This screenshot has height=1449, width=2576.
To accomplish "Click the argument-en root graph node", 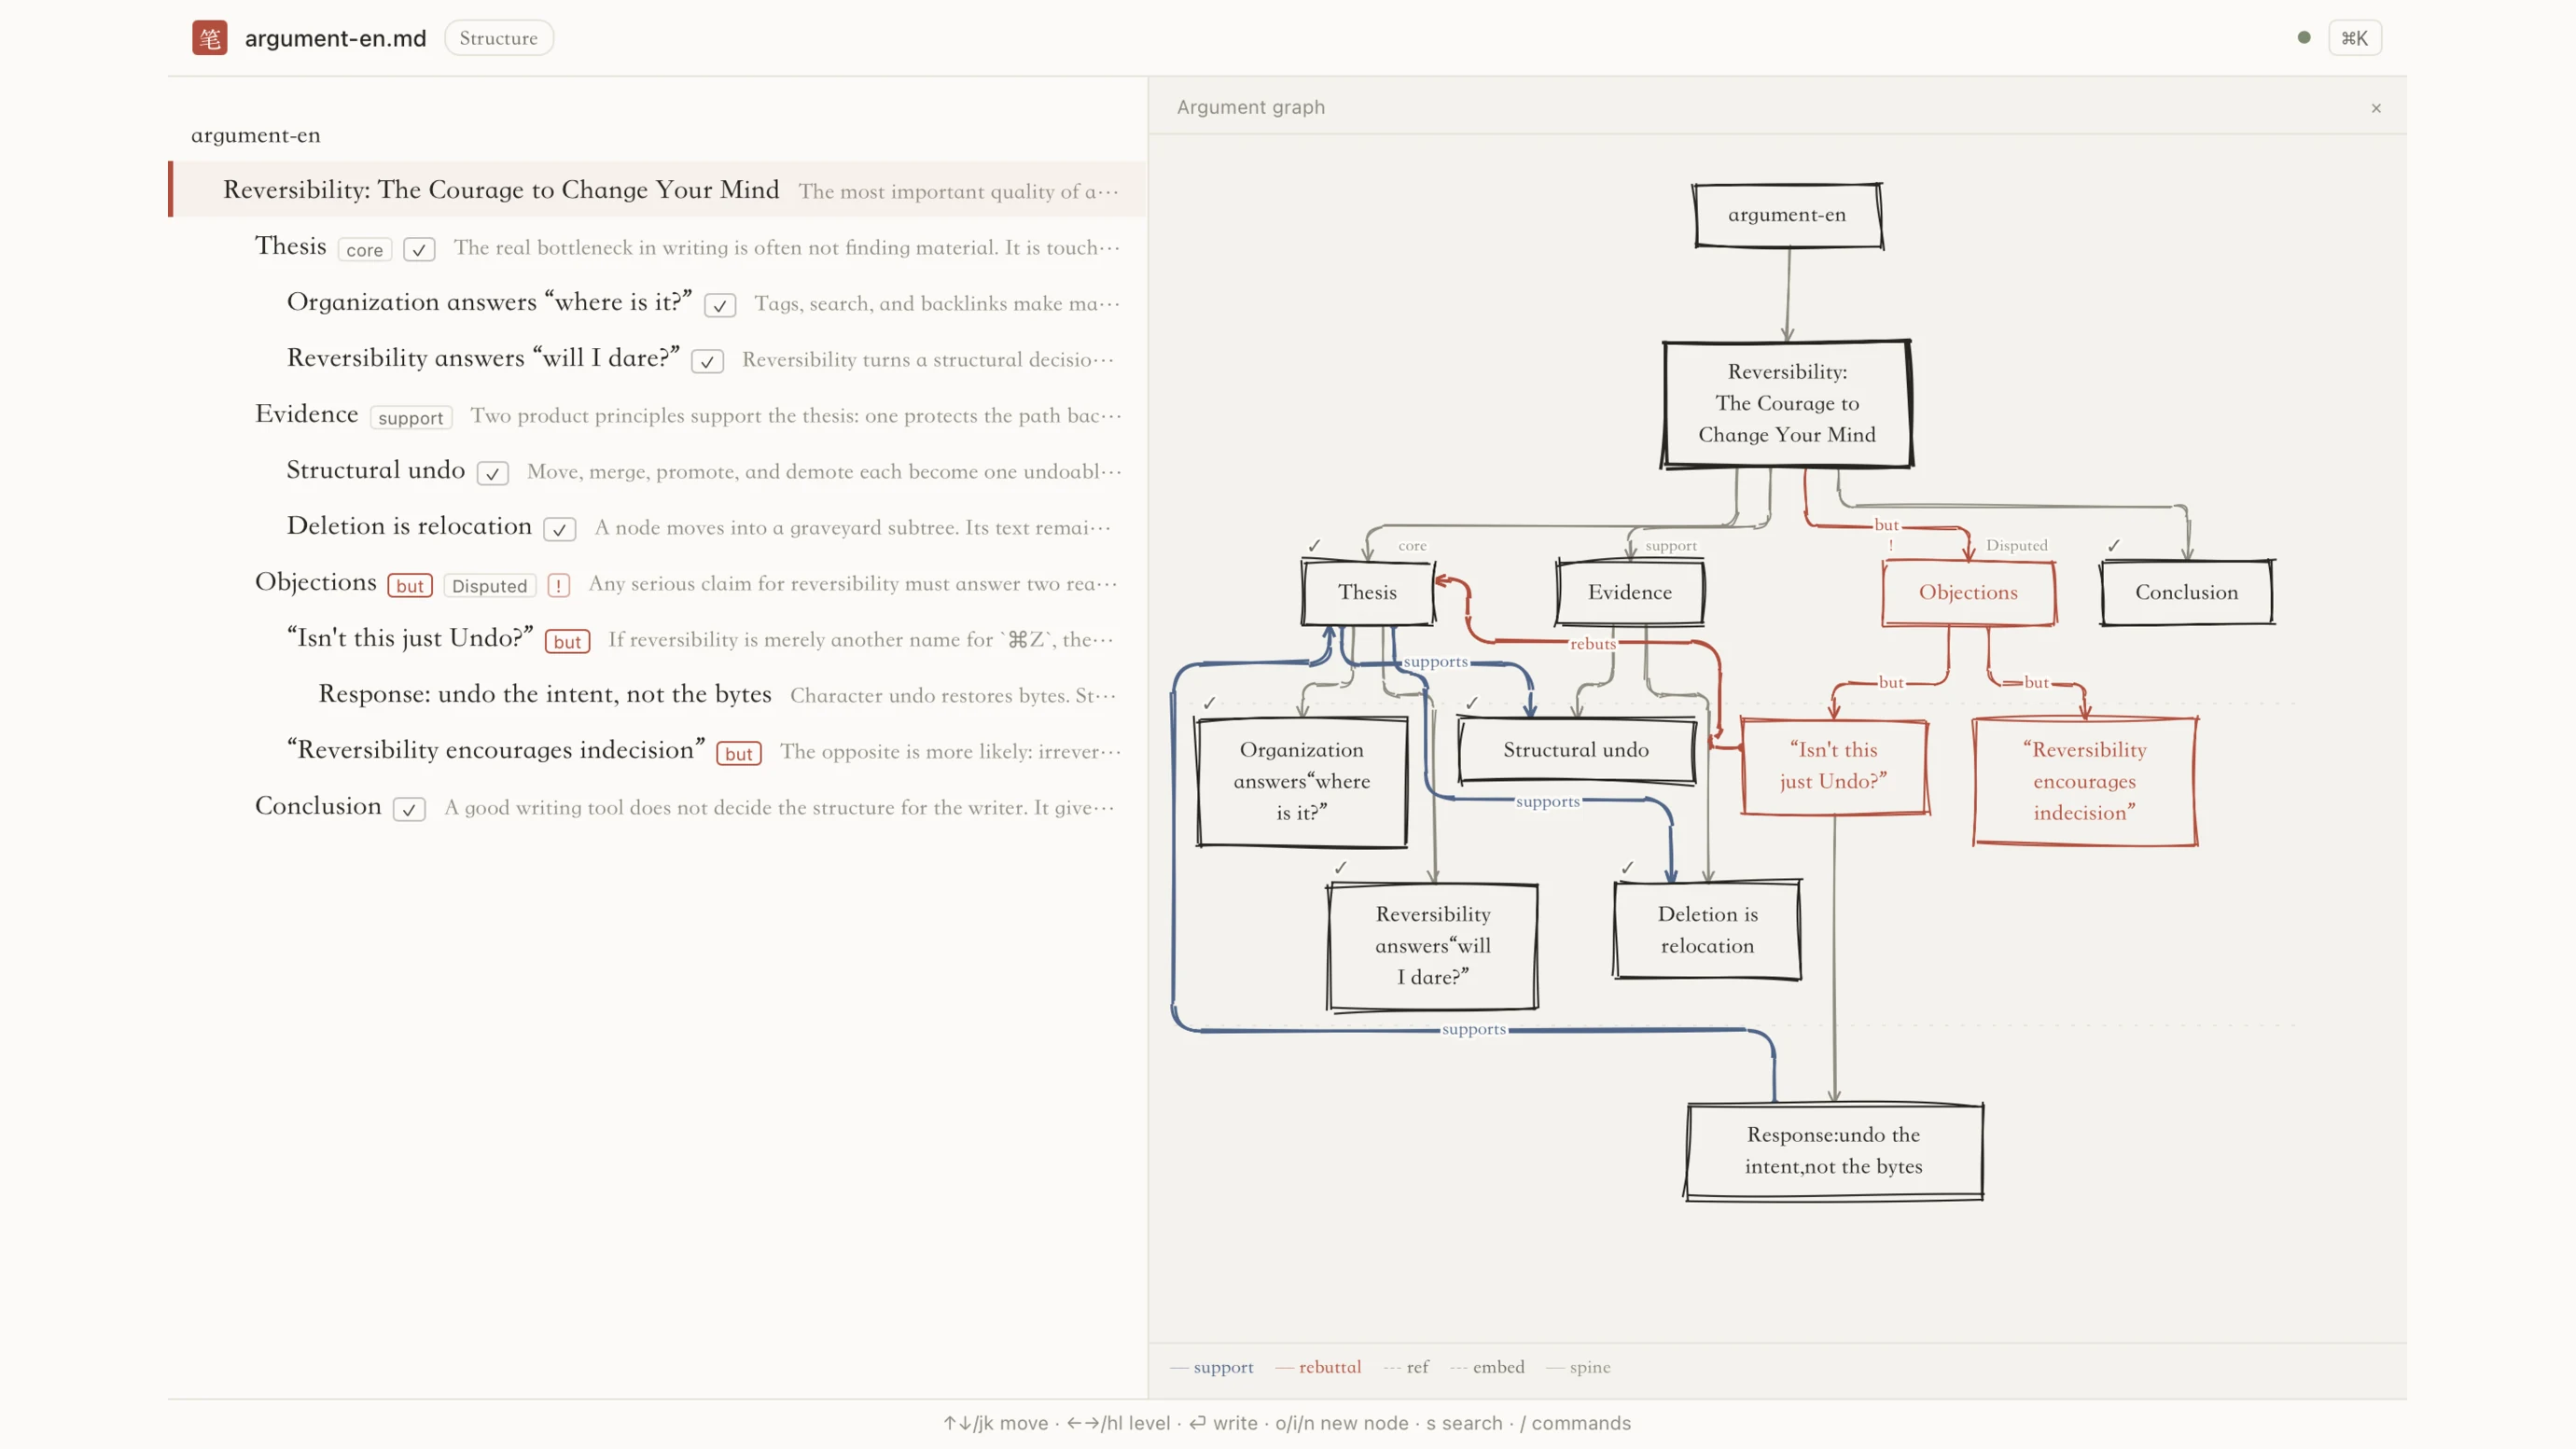I will (x=1787, y=215).
